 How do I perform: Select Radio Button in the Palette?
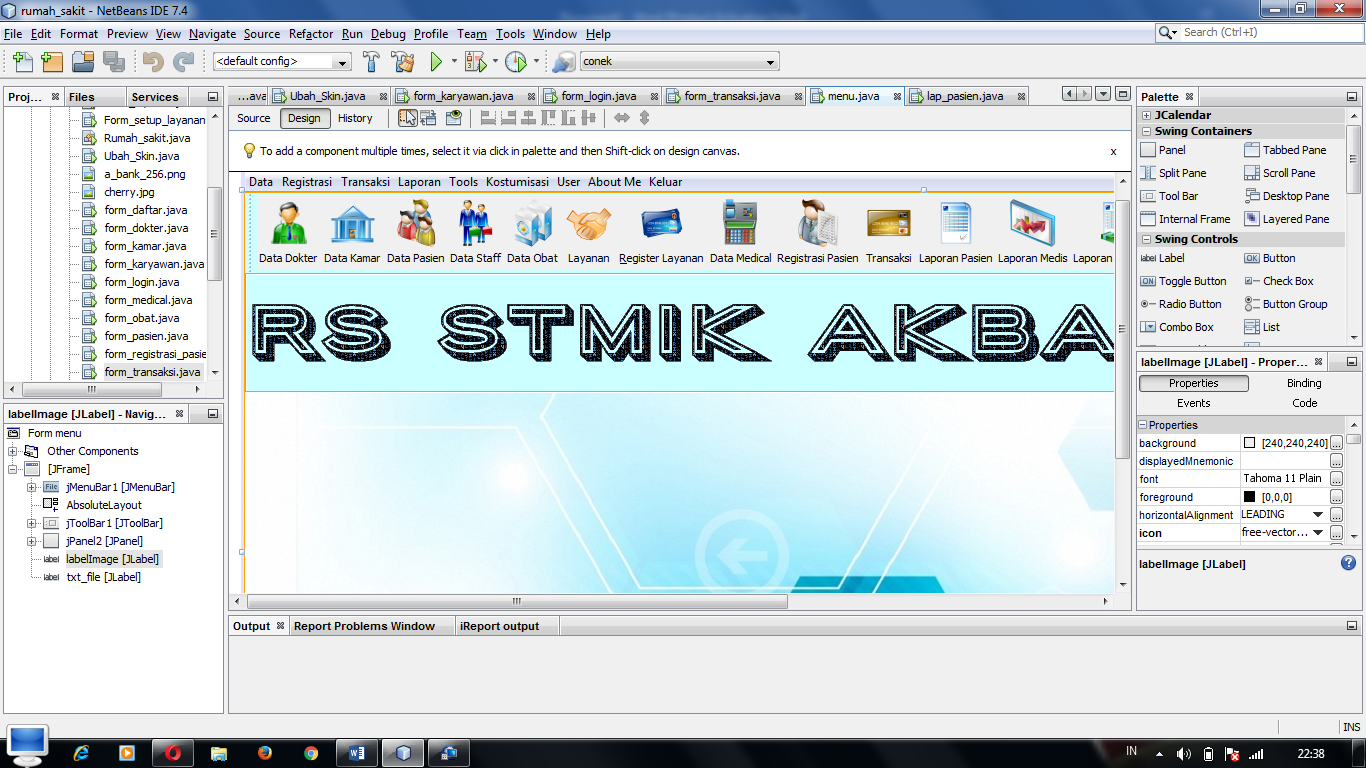[1190, 304]
